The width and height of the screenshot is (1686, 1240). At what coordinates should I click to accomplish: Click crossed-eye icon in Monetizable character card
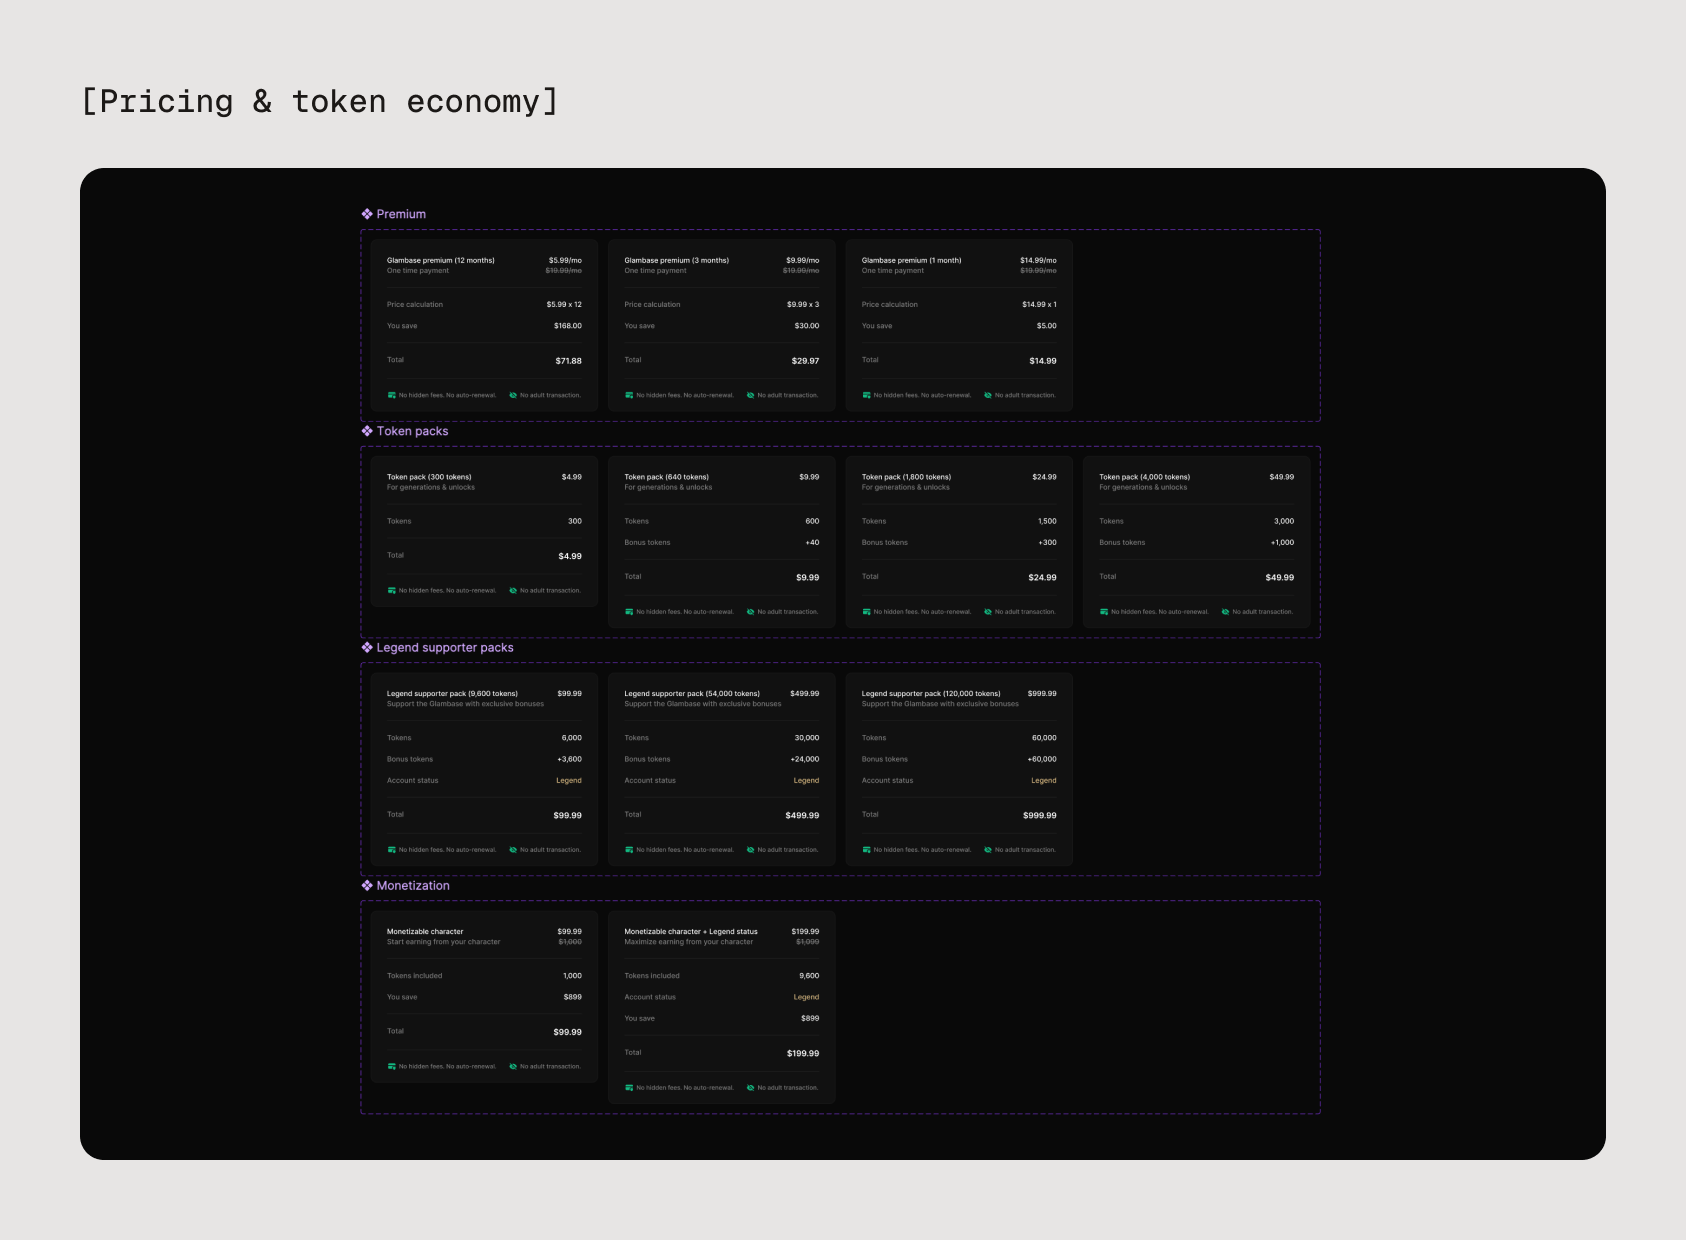(513, 1067)
